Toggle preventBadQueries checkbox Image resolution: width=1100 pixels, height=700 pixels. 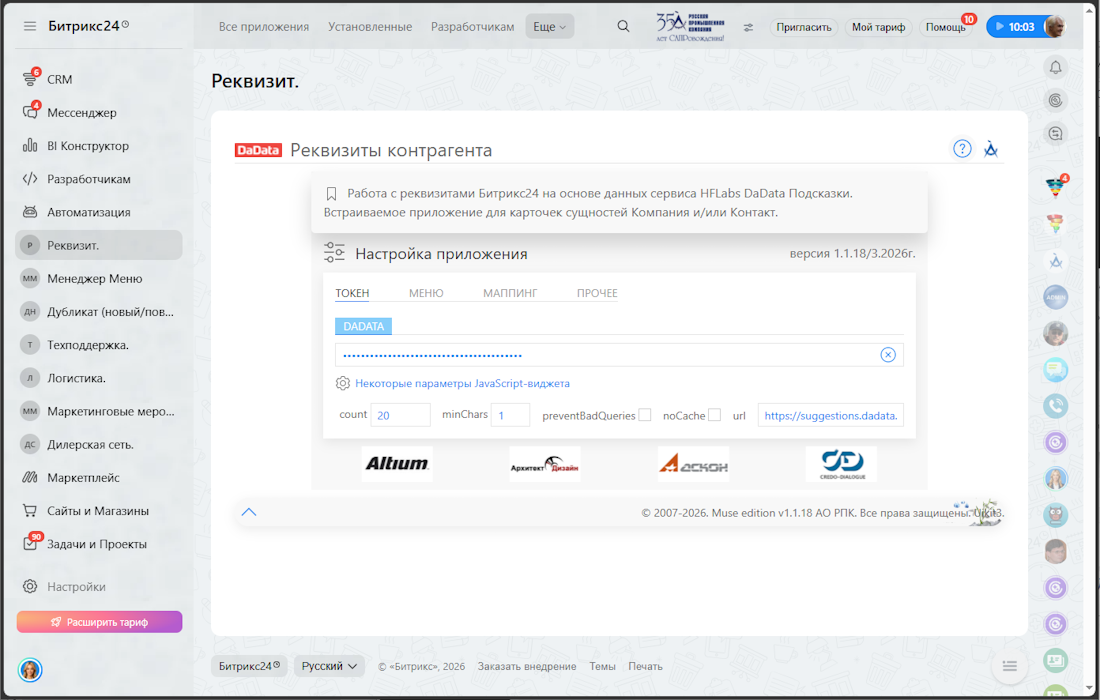click(x=645, y=415)
